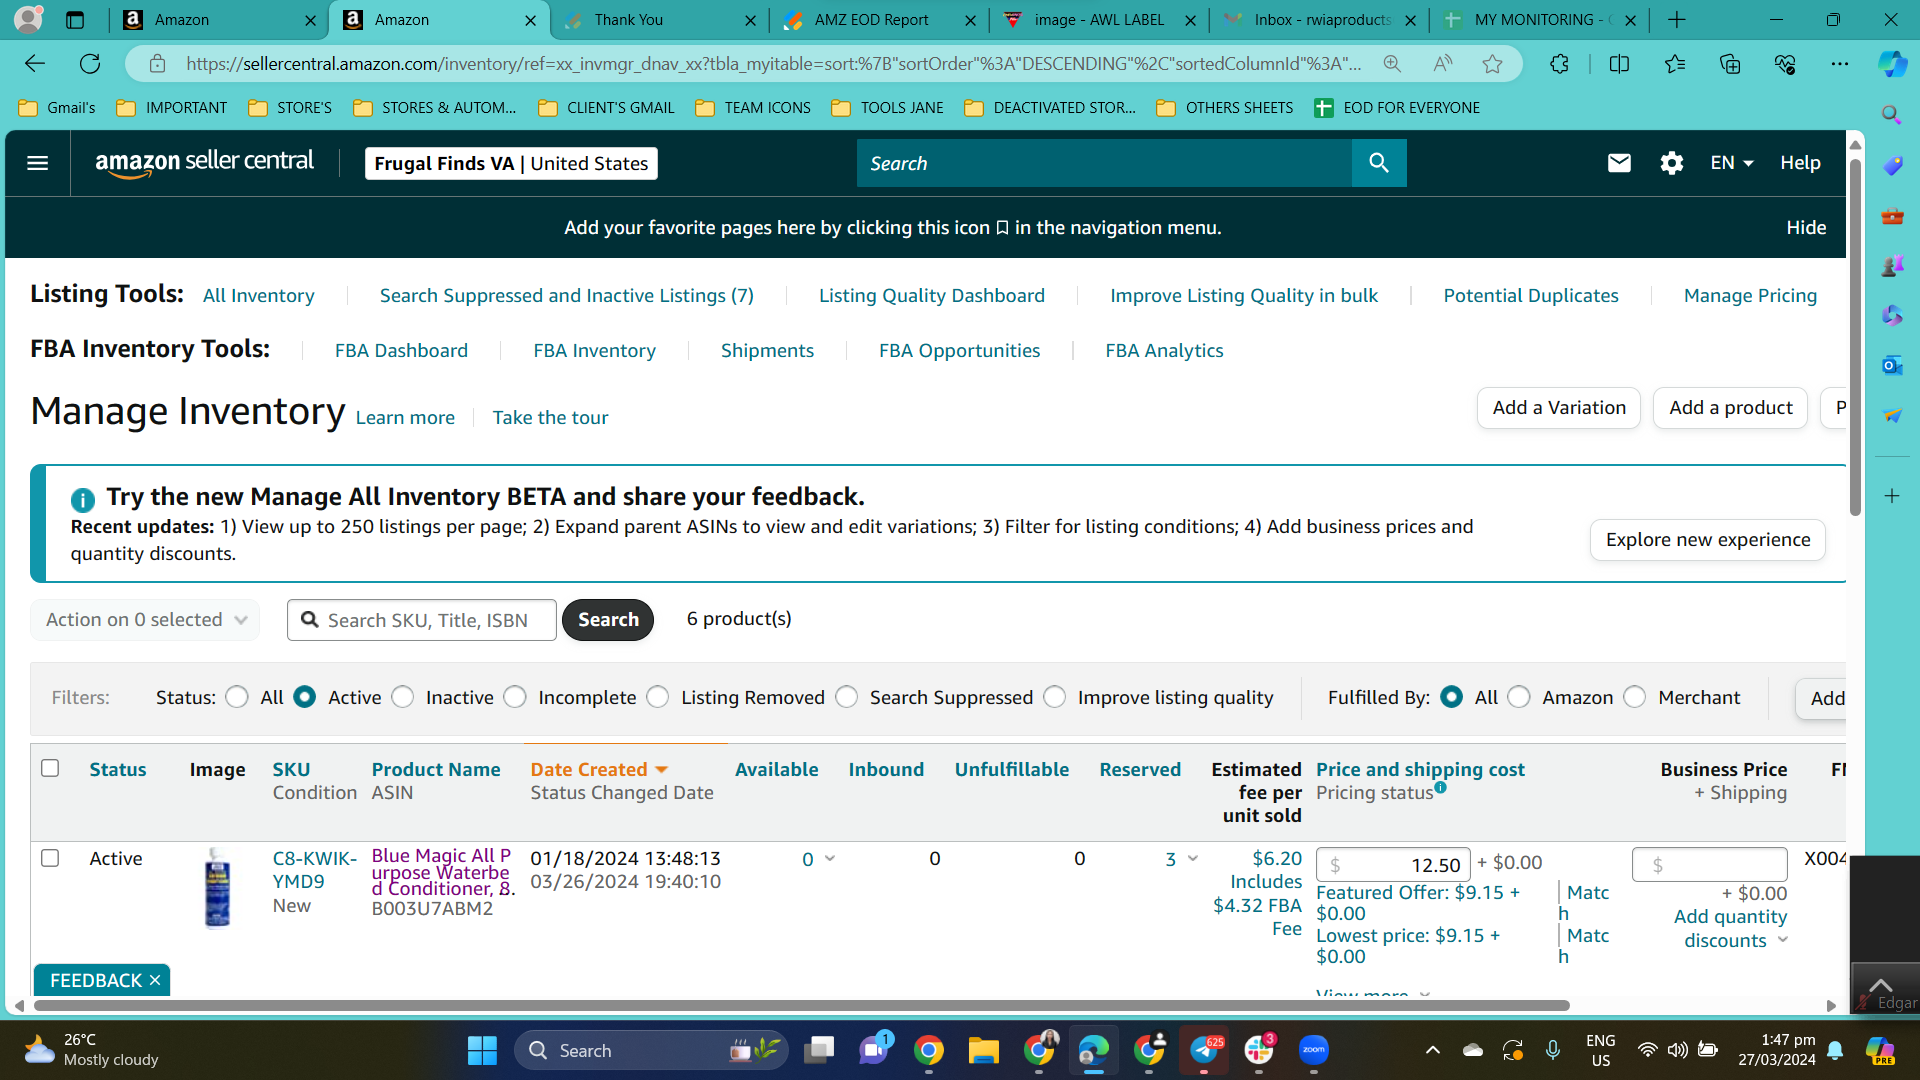
Task: Tick the select-all checkbox in table header
Action: [x=50, y=768]
